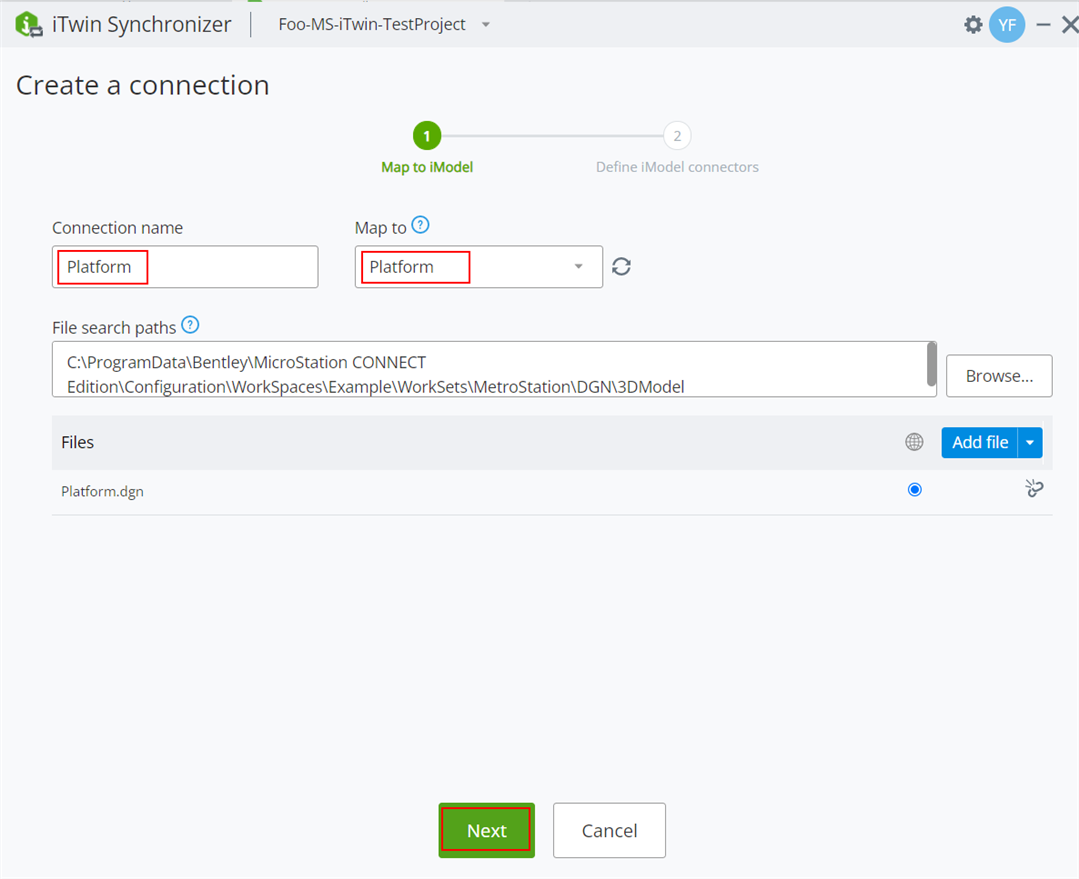The height and width of the screenshot is (879, 1079).
Task: Open the Map to Platform dropdown
Action: point(478,266)
